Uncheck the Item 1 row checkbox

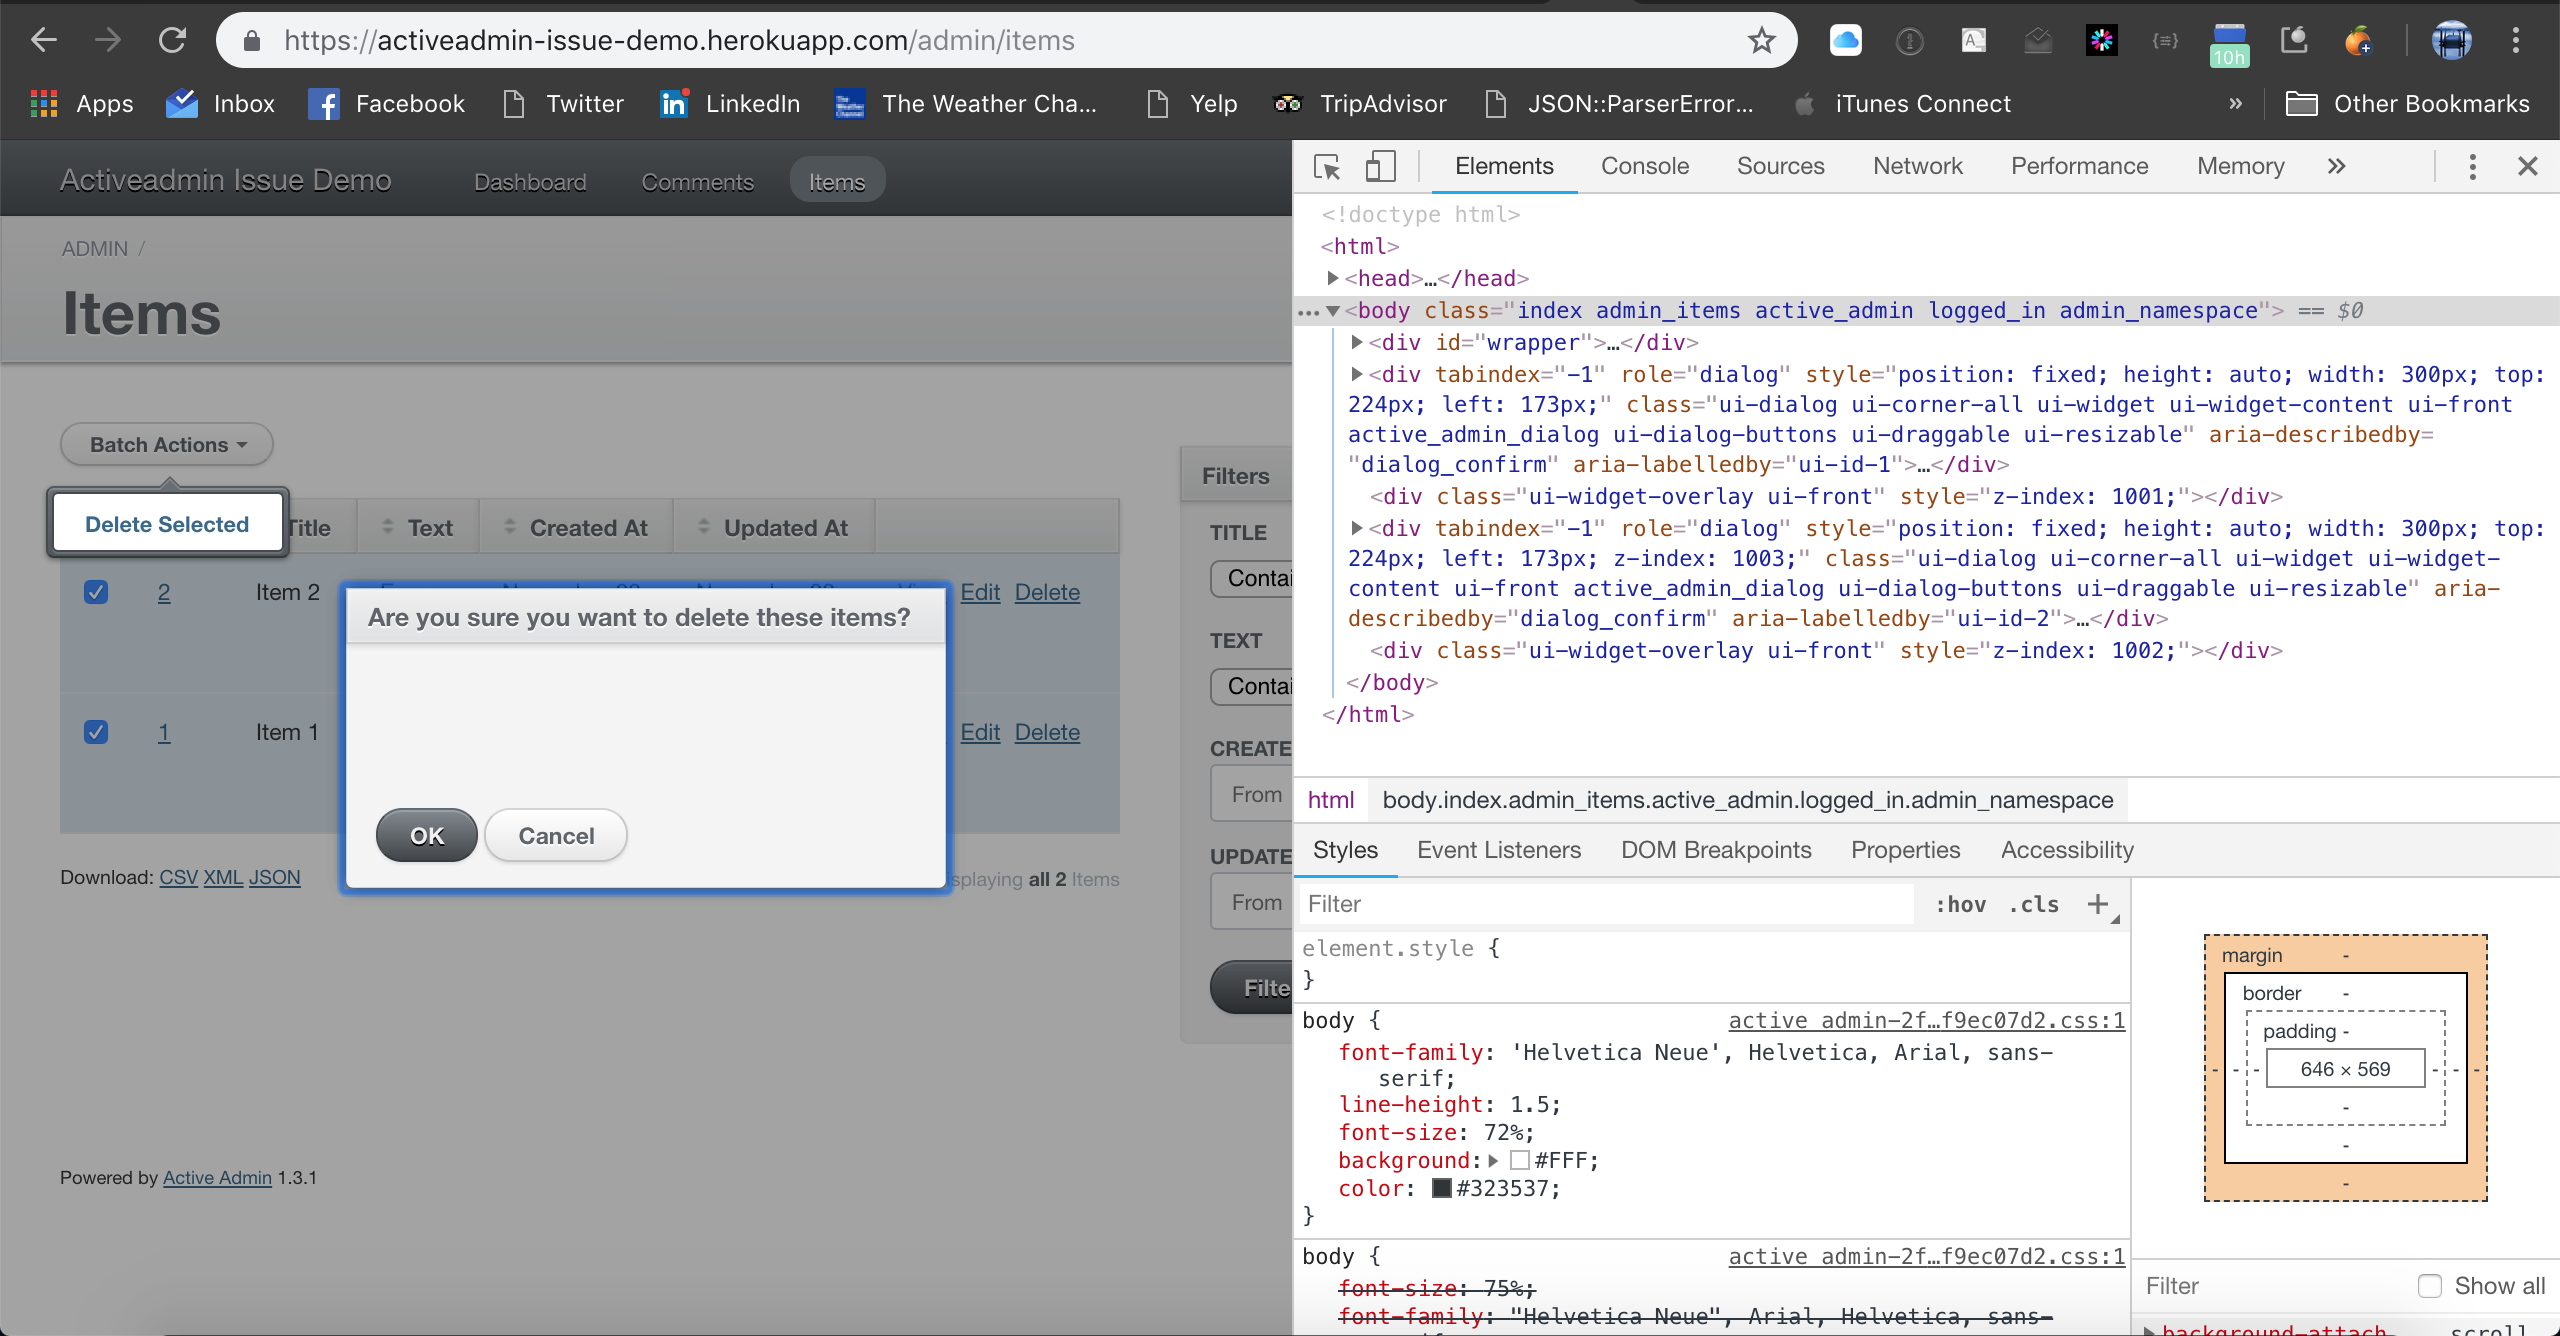pyautogui.click(x=95, y=731)
